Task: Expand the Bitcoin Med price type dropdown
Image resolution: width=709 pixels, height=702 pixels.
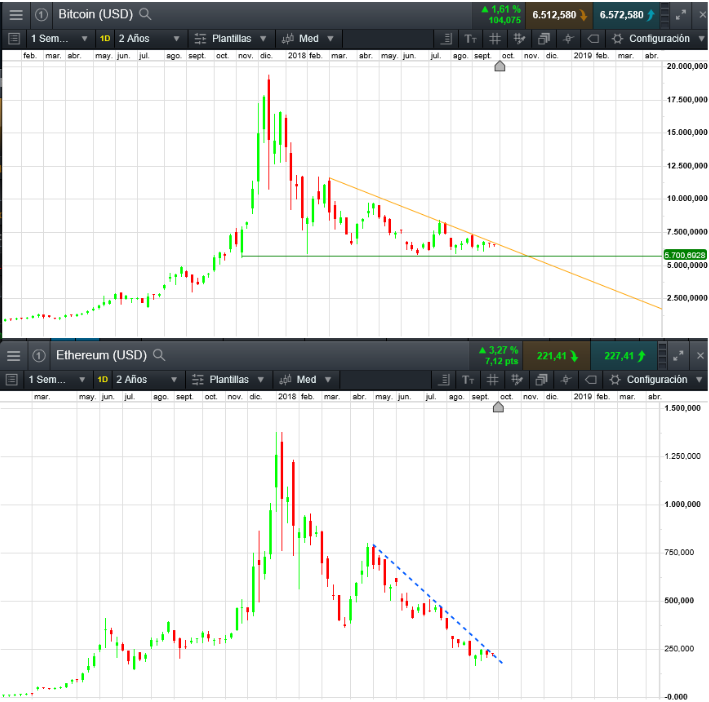Action: 331,39
